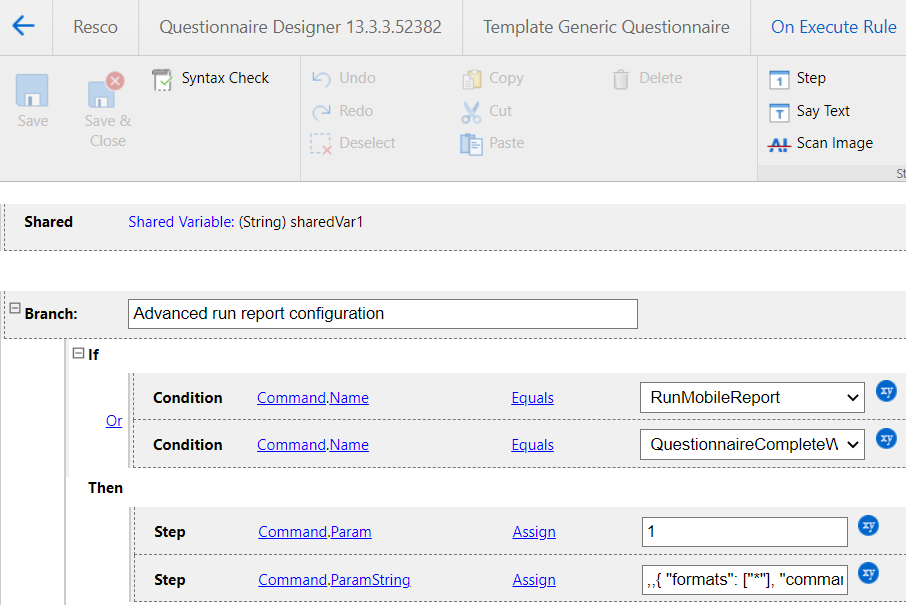Viewport: 906px width, 605px height.
Task: Click the Or operator link
Action: [x=114, y=421]
